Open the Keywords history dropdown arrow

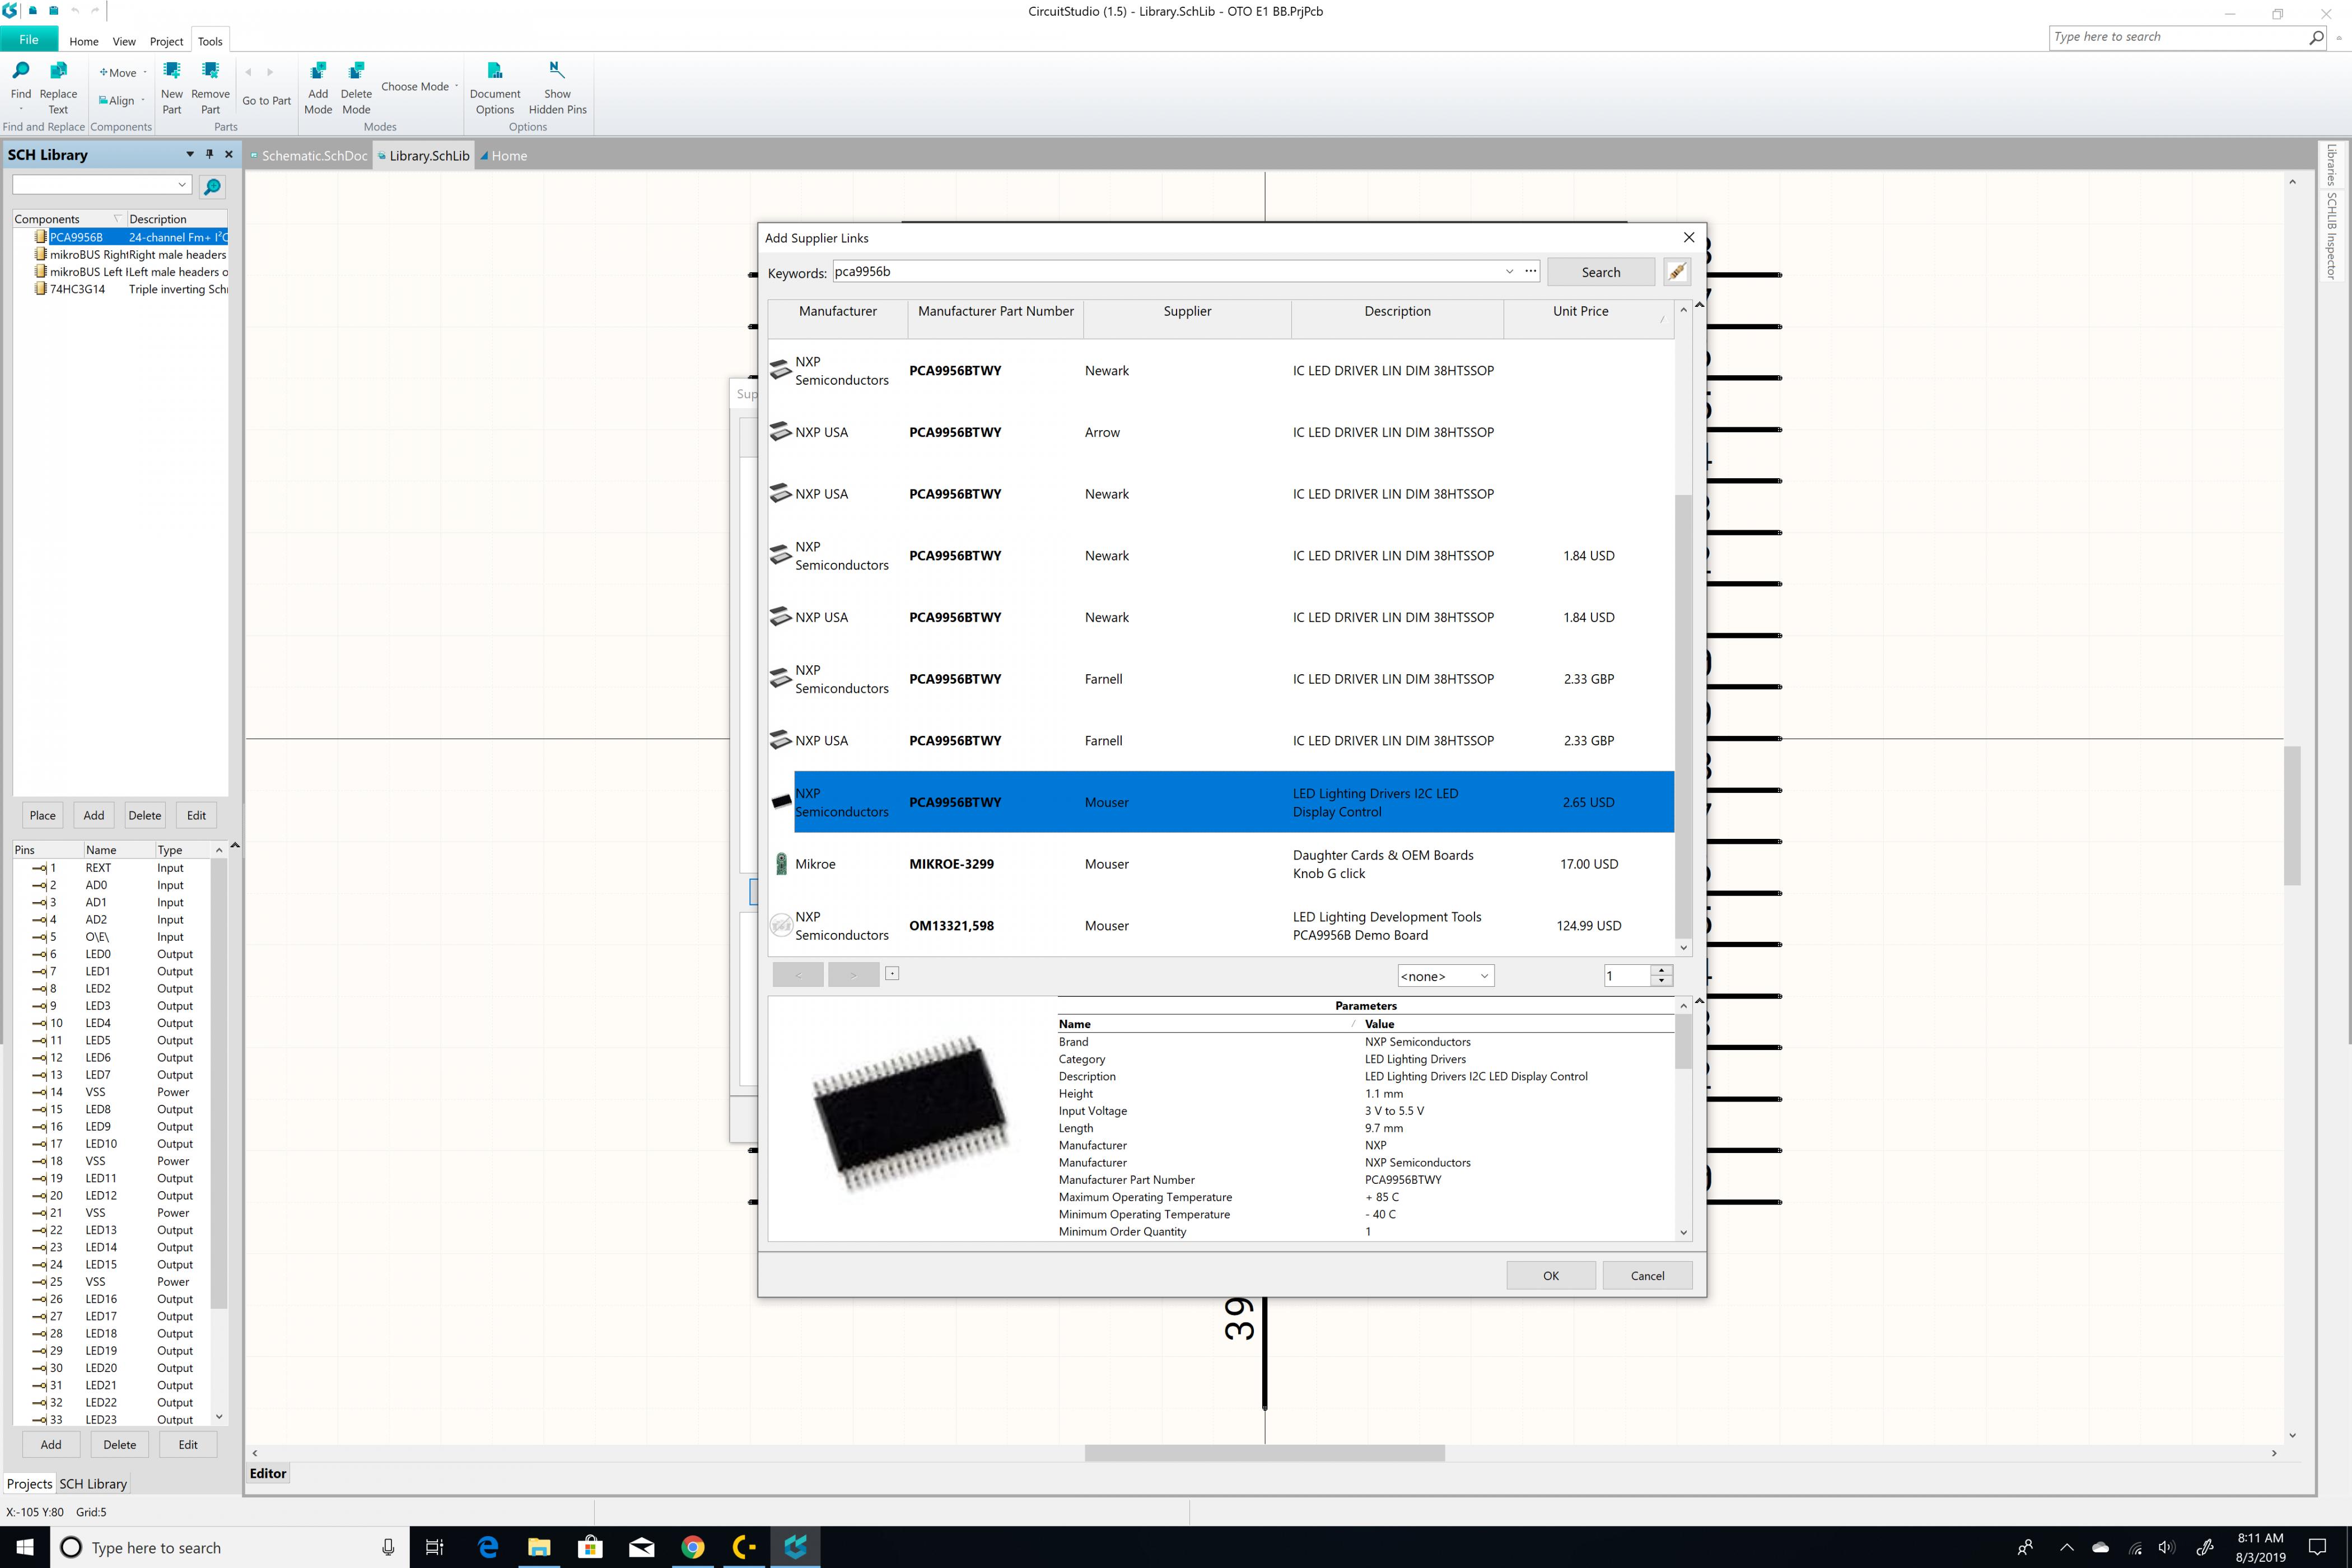click(x=1509, y=271)
